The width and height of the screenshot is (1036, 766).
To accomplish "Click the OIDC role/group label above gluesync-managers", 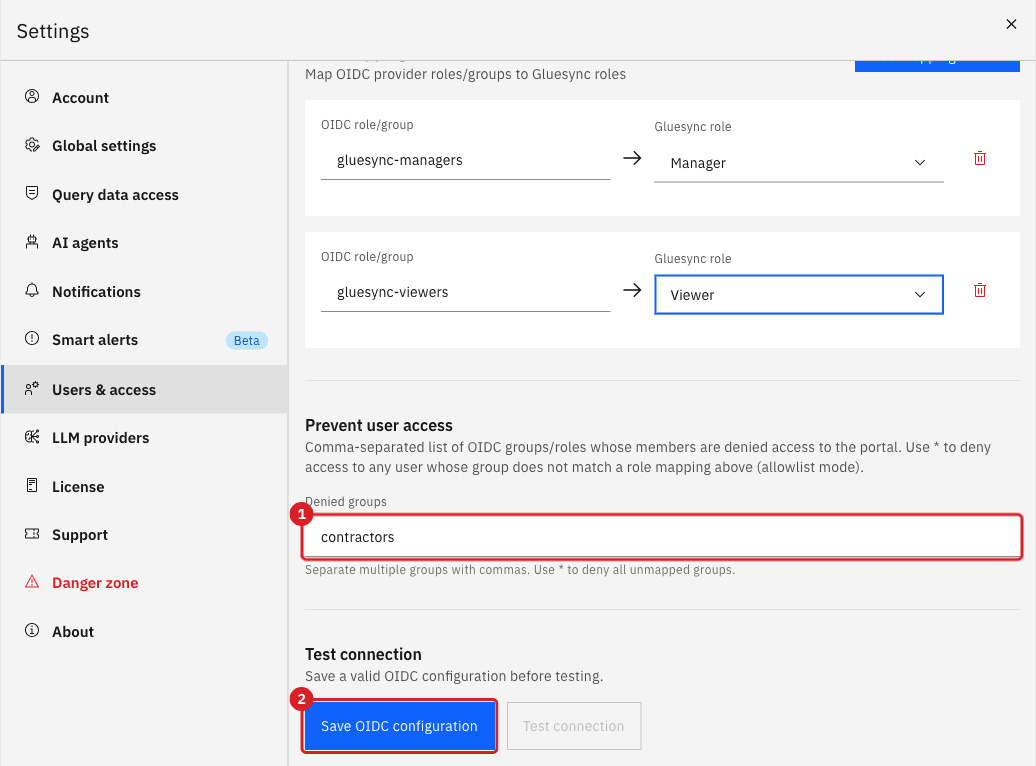I will click(x=367, y=124).
